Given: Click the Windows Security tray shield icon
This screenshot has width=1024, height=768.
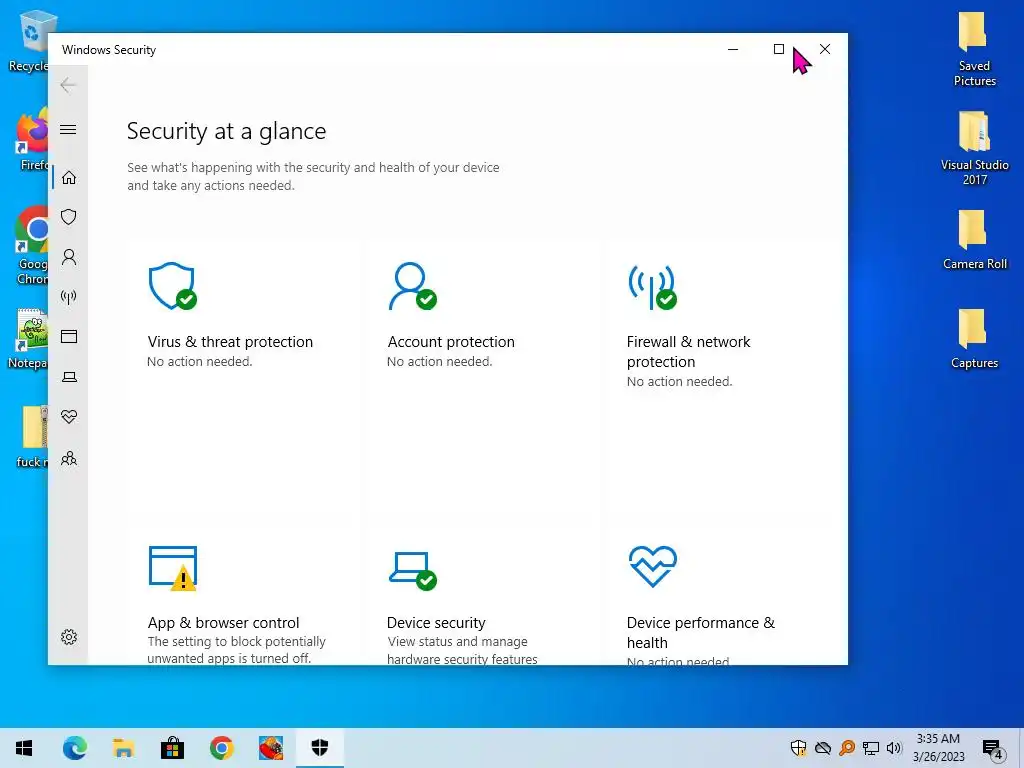Looking at the screenshot, I should tap(798, 748).
